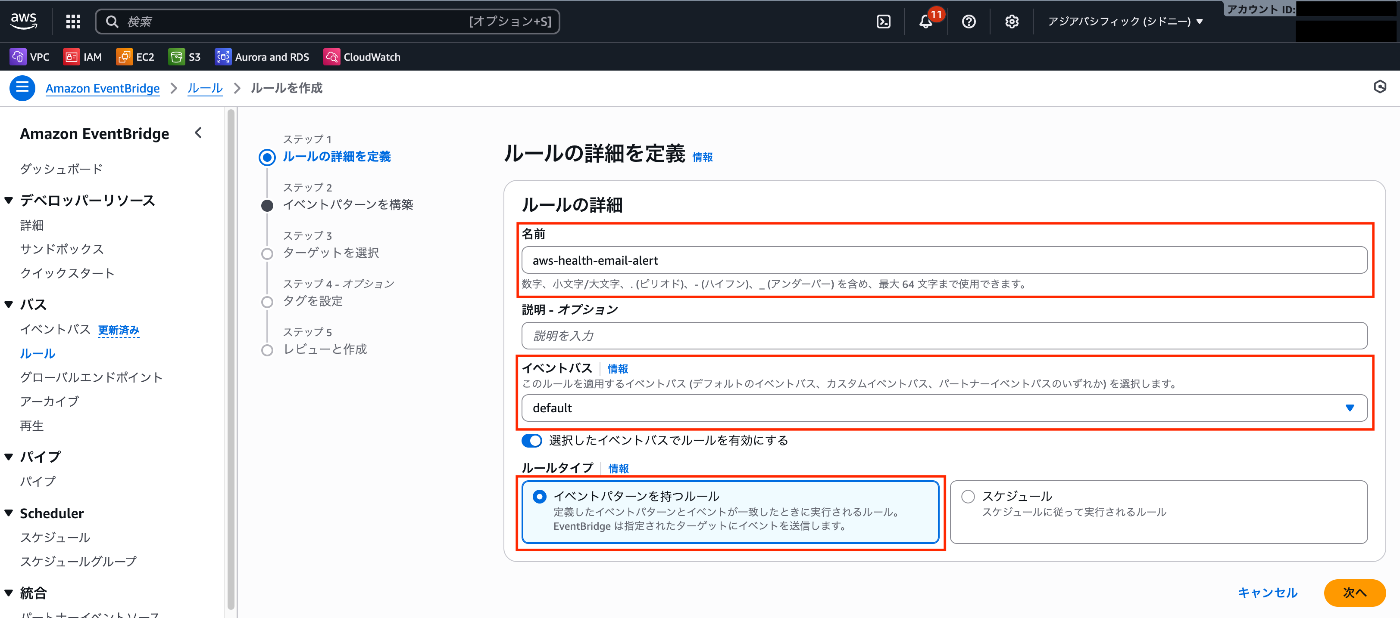Click the 説明 optional input field
This screenshot has width=1400, height=618.
[x=944, y=336]
